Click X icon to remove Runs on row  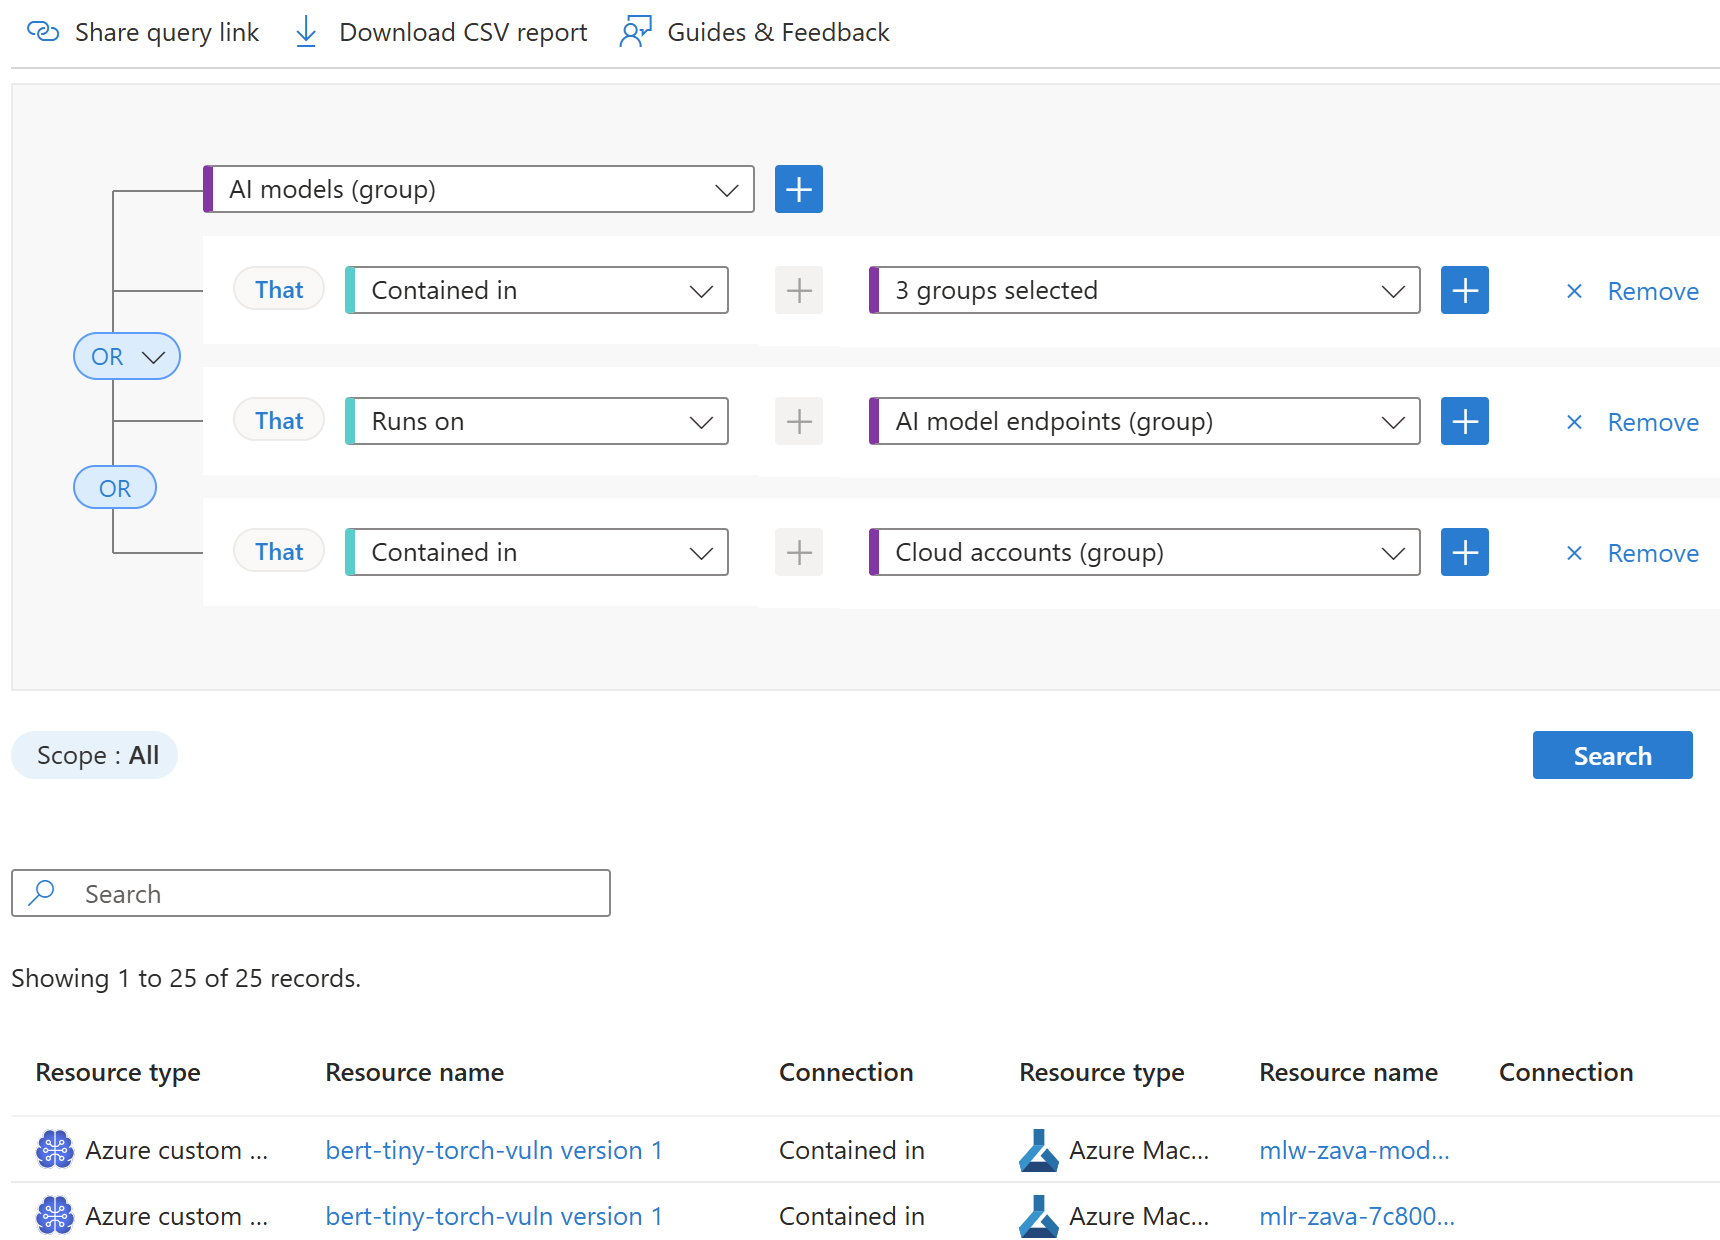pos(1574,422)
